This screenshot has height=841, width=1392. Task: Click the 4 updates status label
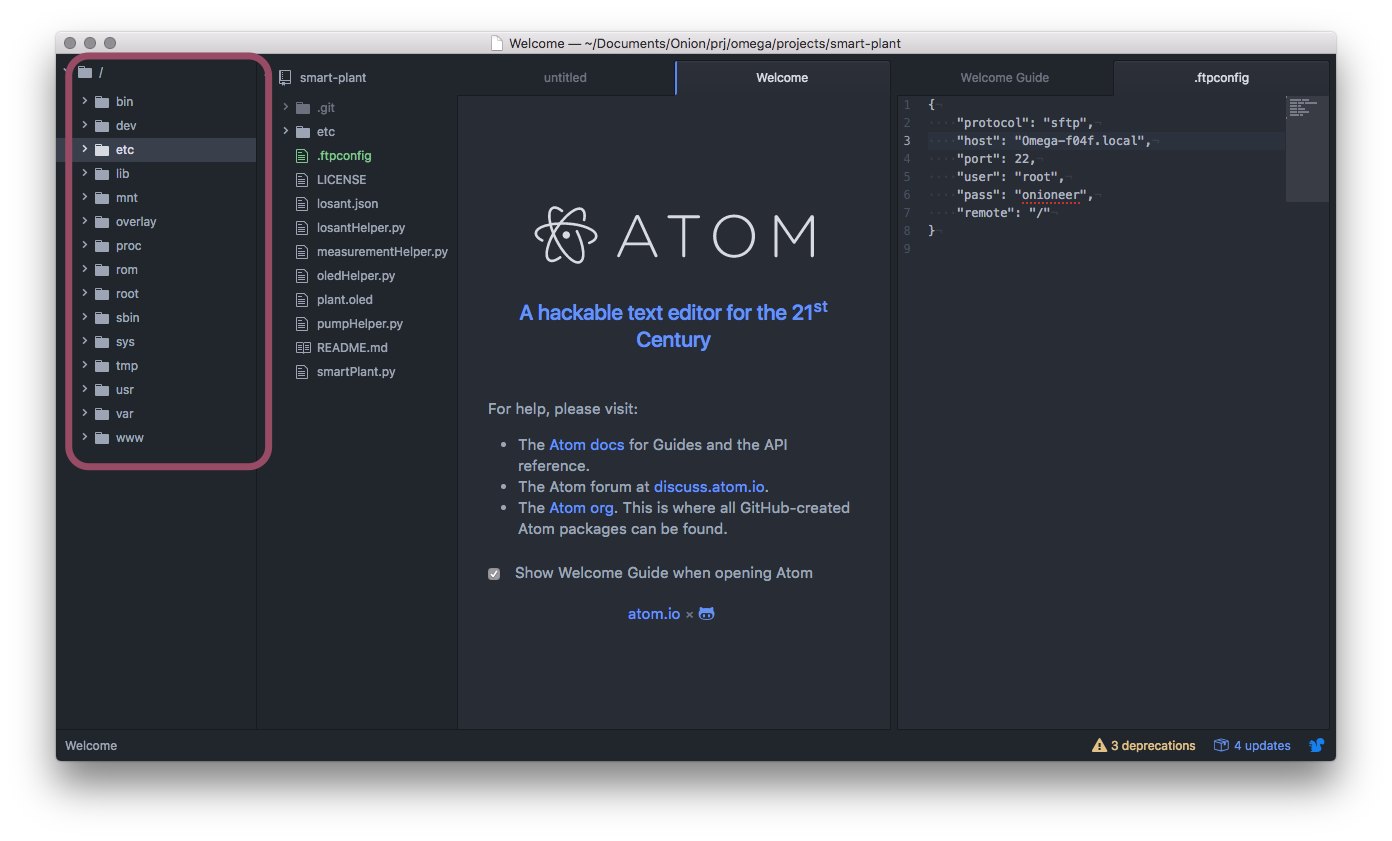pos(1262,746)
